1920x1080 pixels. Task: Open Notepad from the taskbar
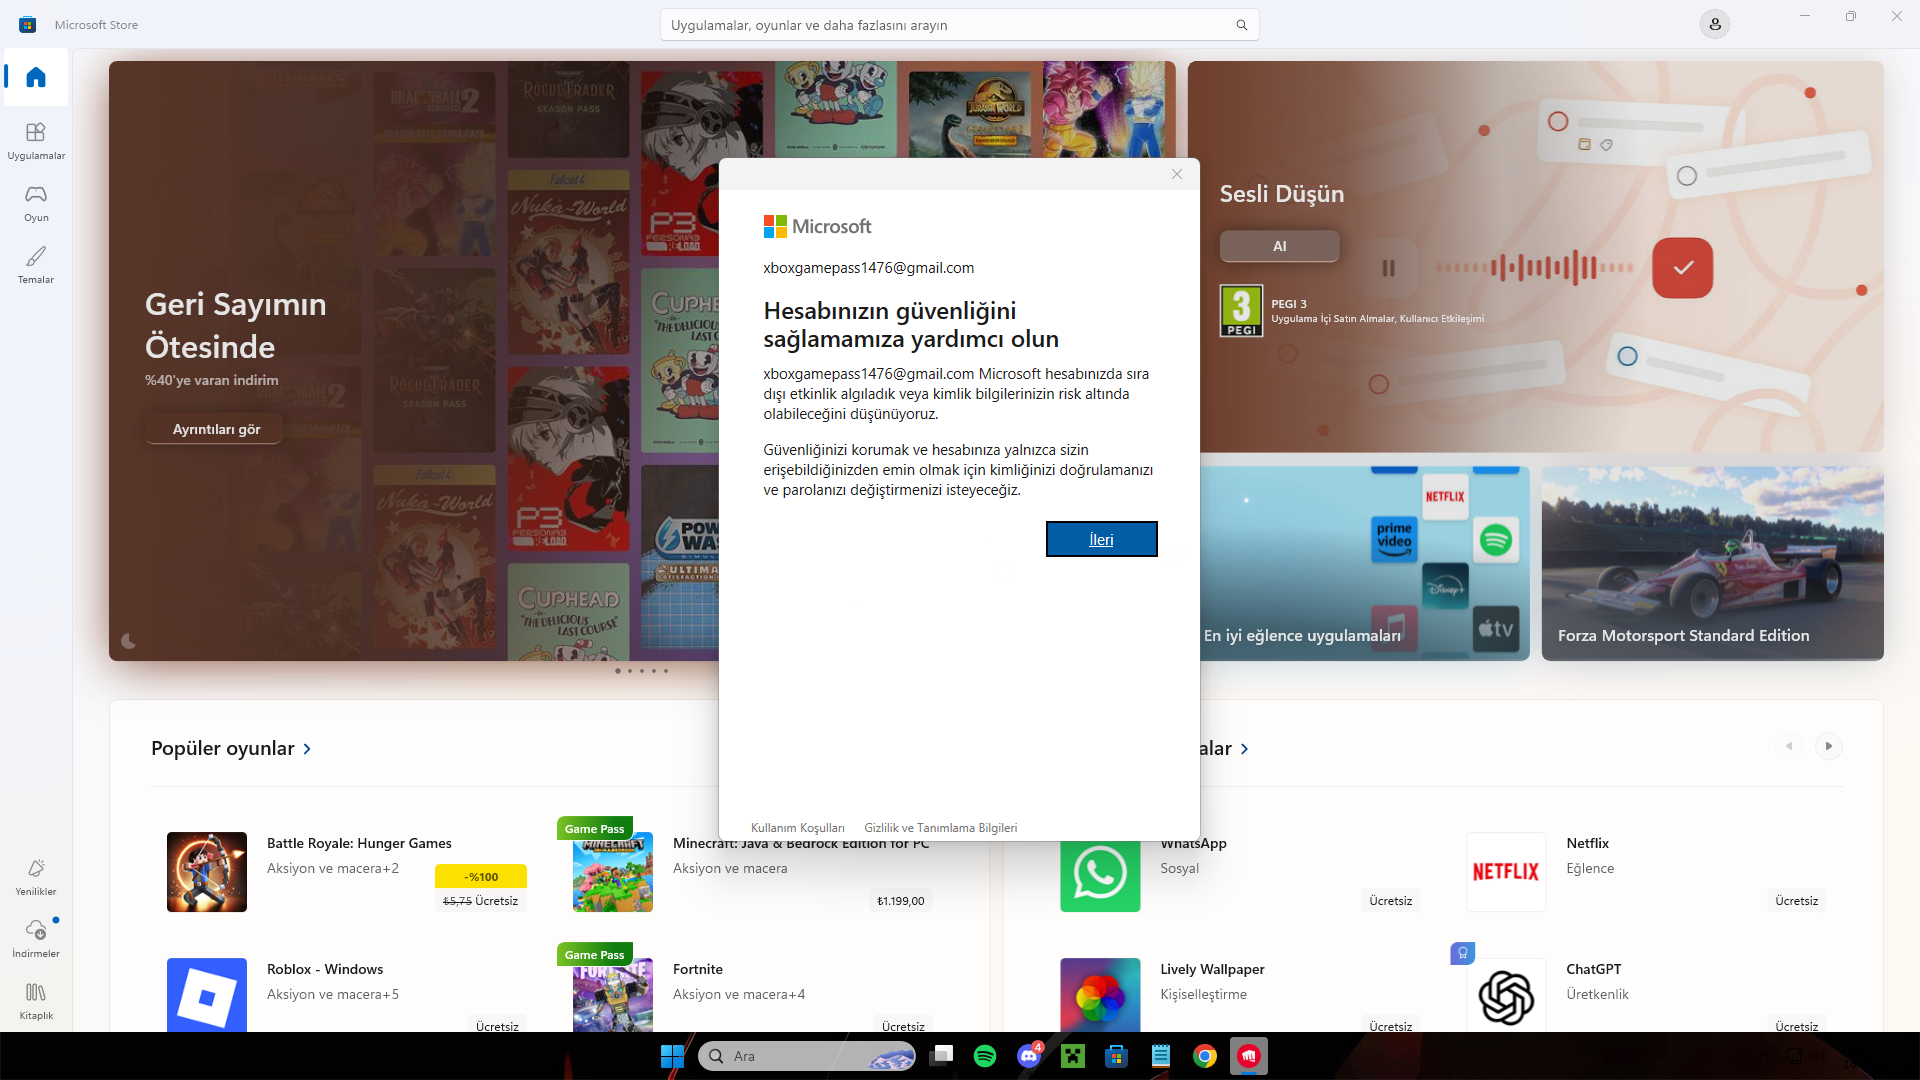coord(1161,1056)
